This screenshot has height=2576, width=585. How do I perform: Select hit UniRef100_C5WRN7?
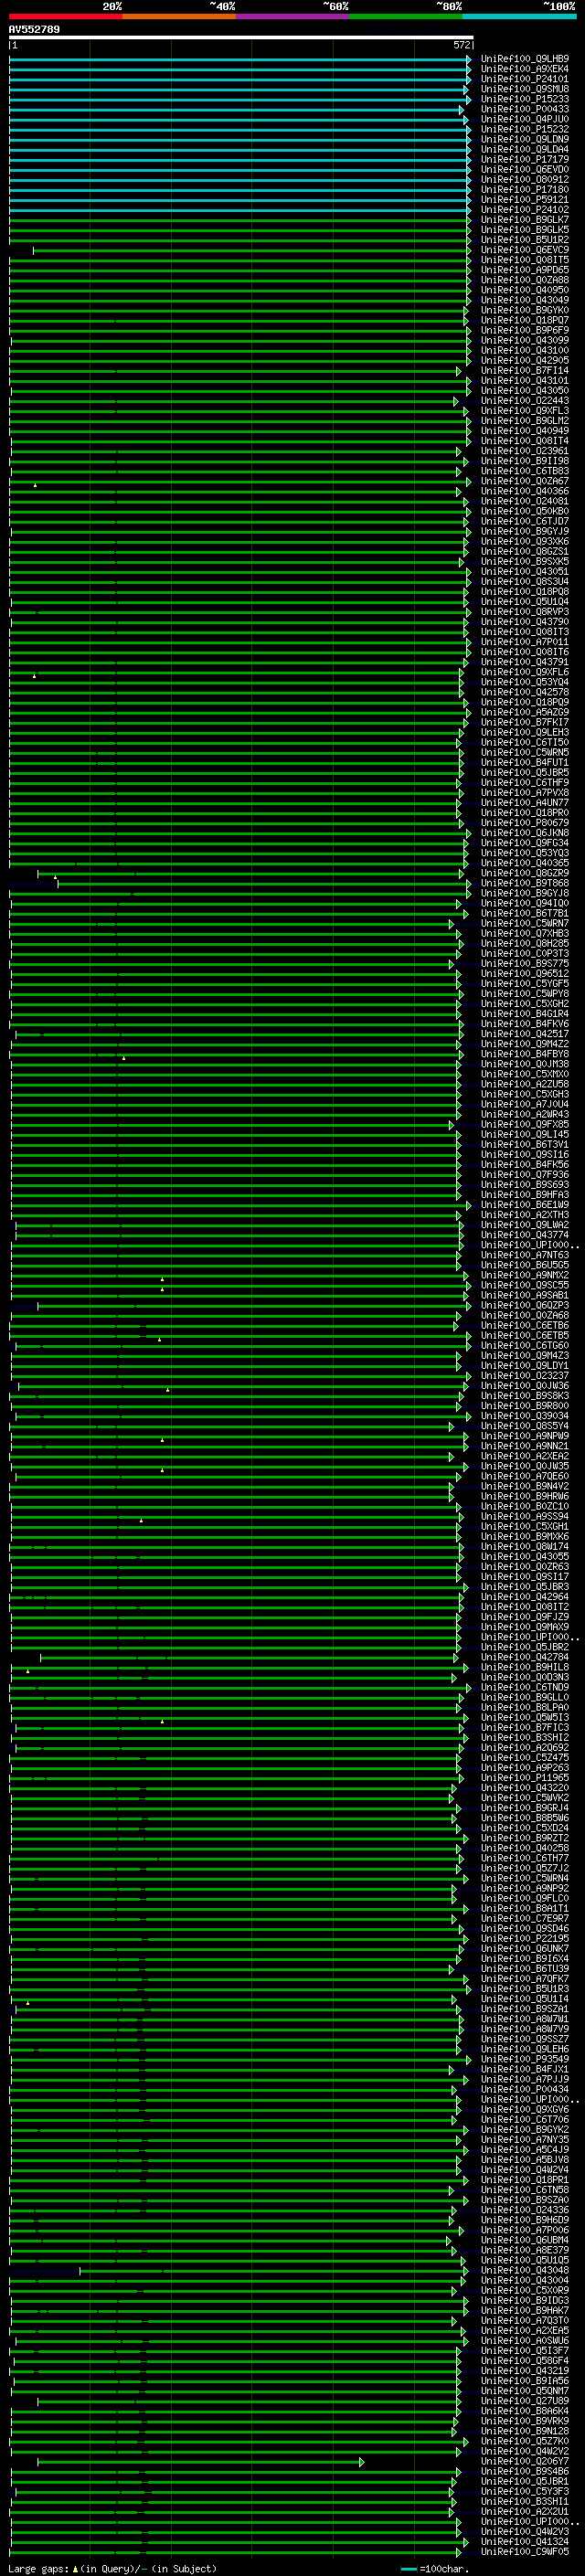coord(525,924)
